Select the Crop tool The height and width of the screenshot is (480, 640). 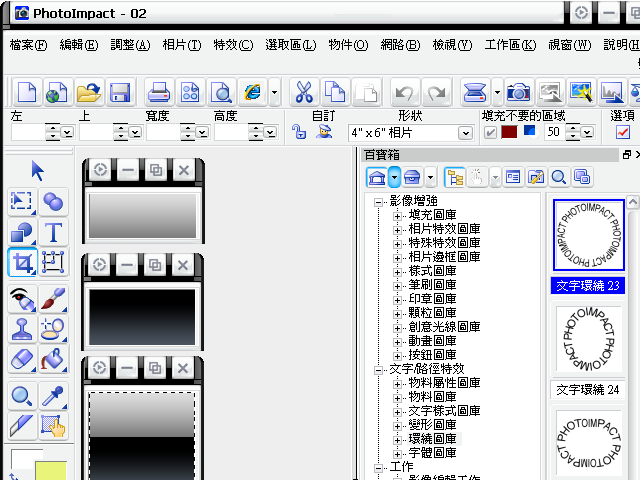pos(22,262)
